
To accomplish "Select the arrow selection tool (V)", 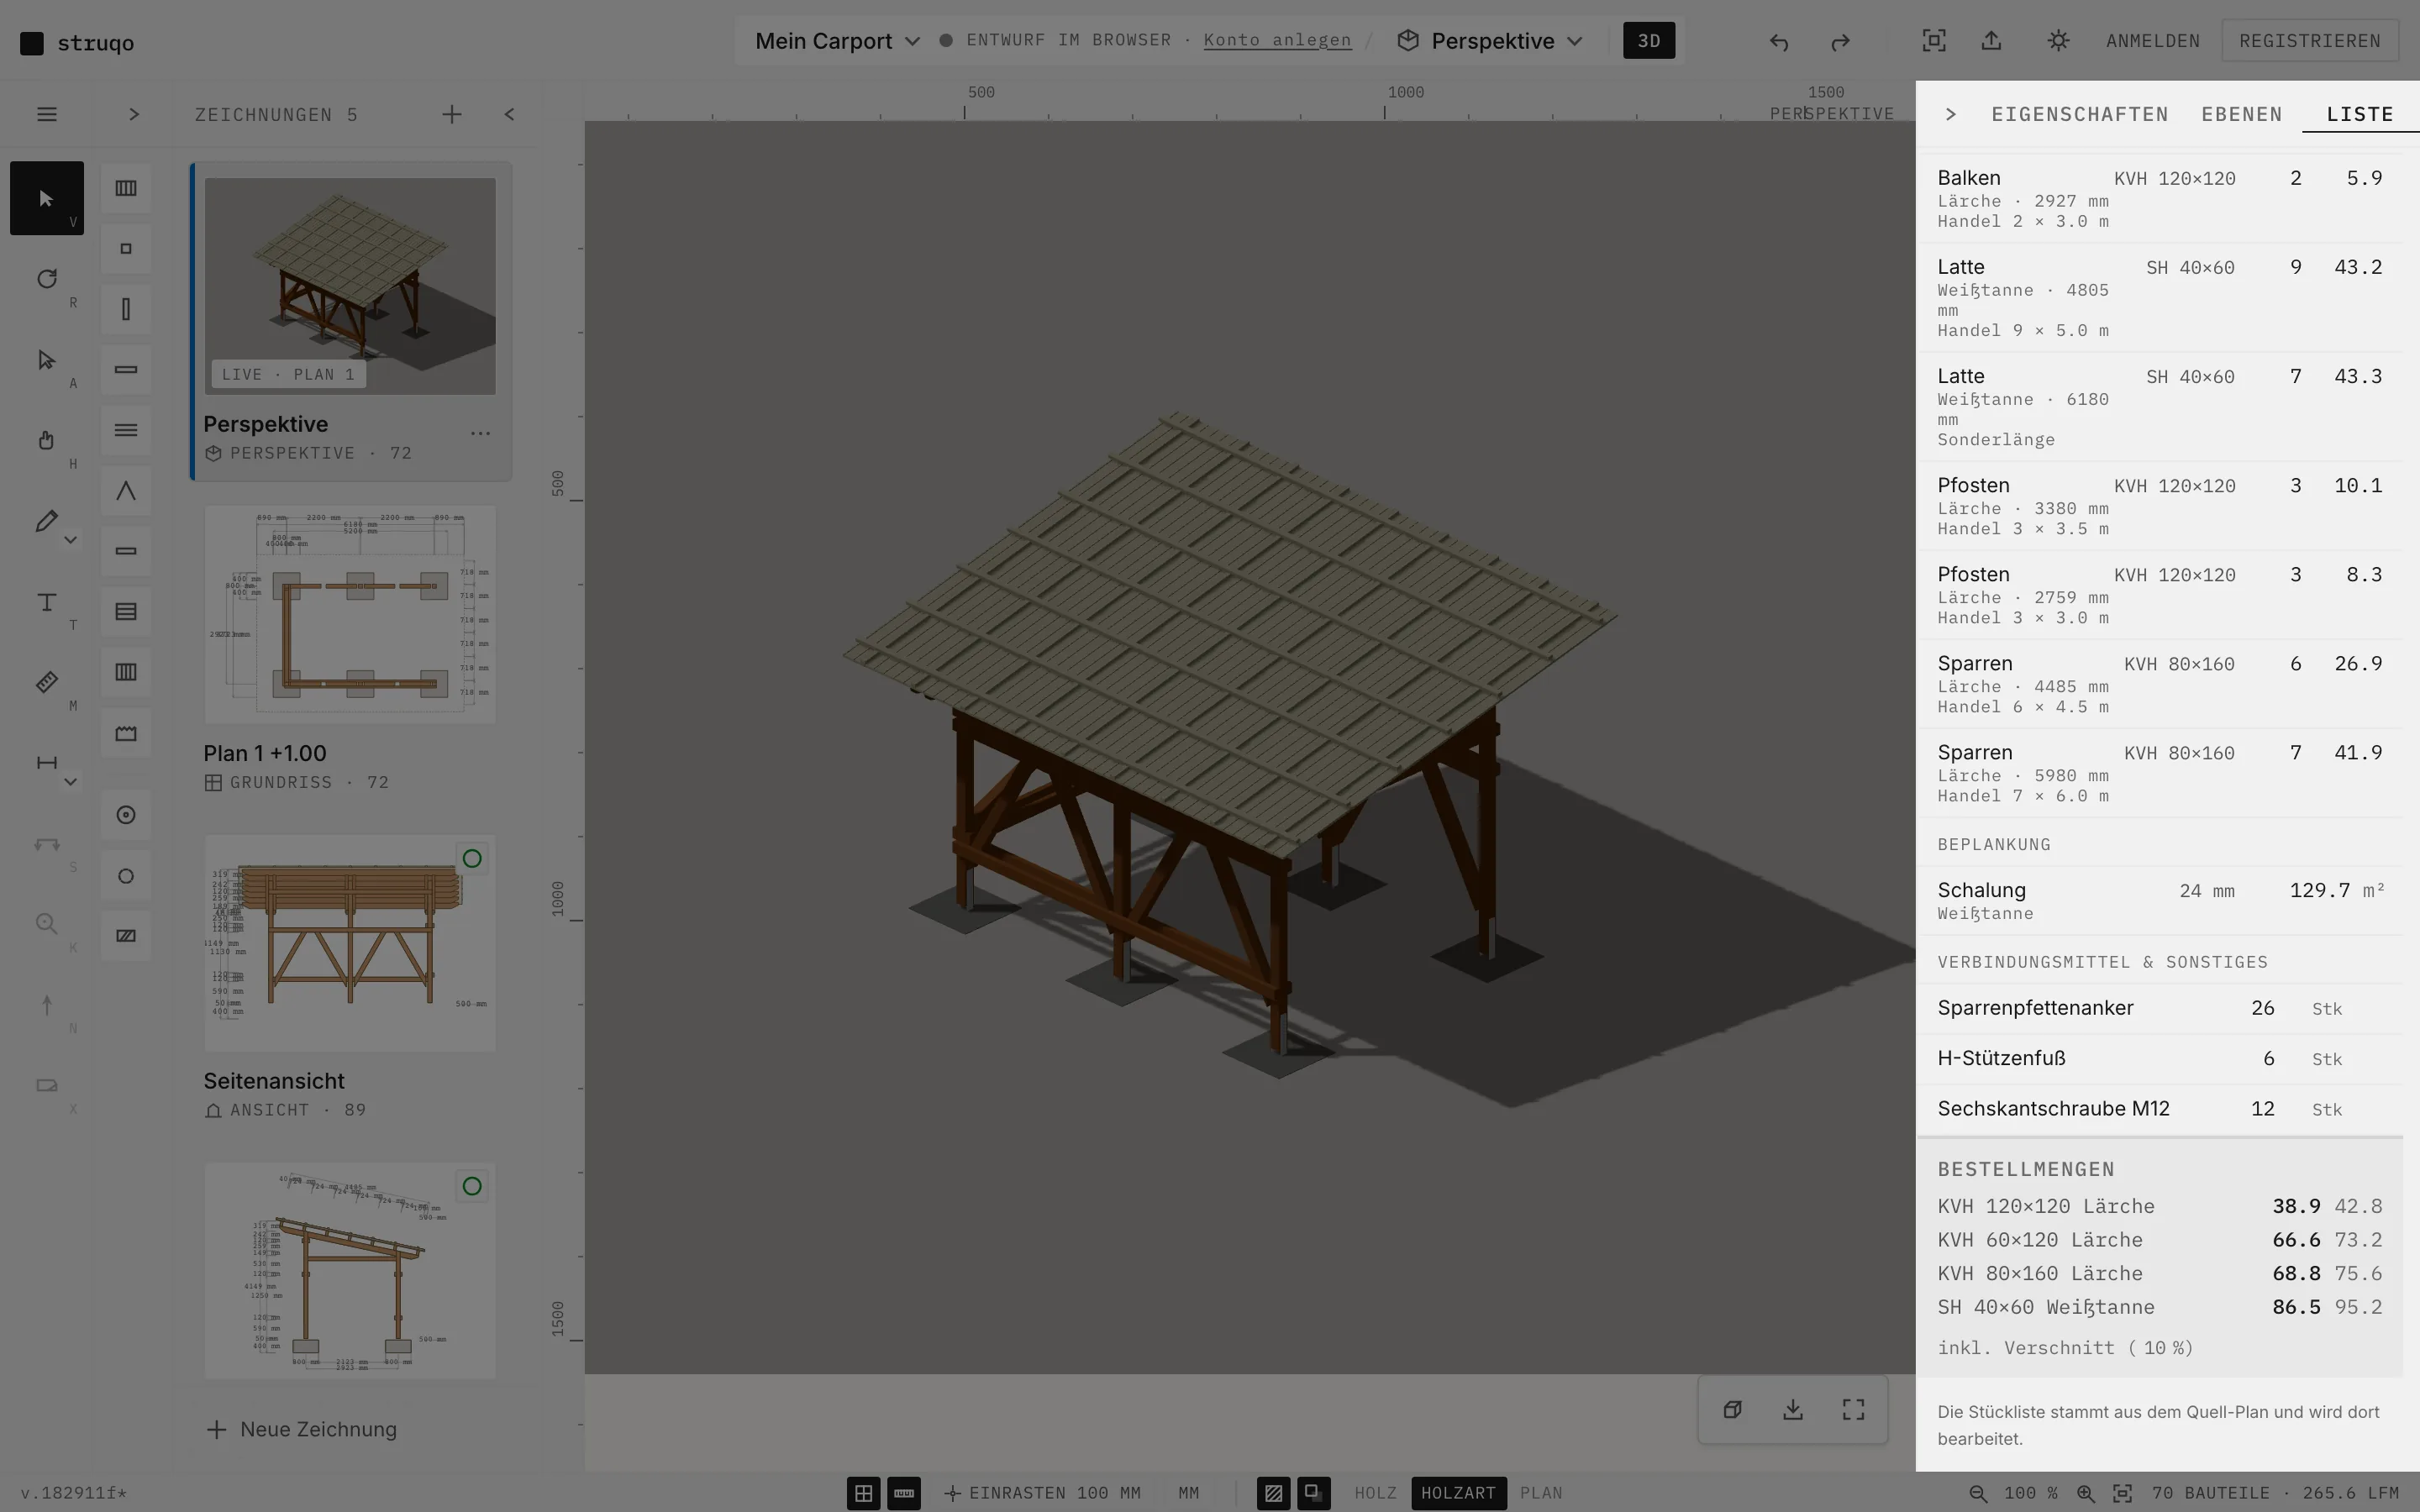I will click(46, 198).
